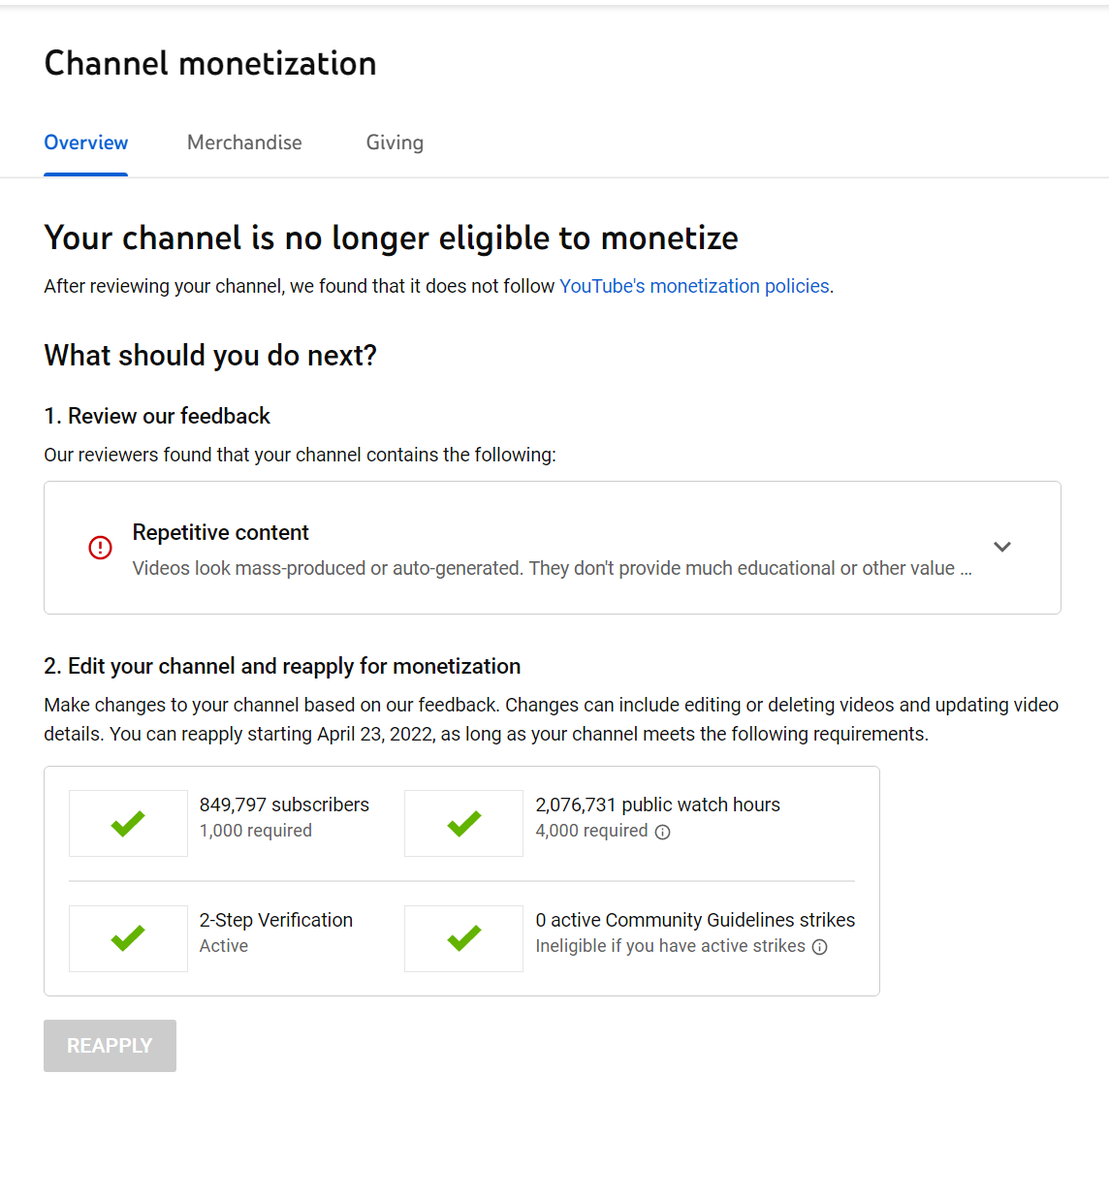Click the '2,076,731 public watch hours' text
The height and width of the screenshot is (1200, 1109).
click(658, 805)
